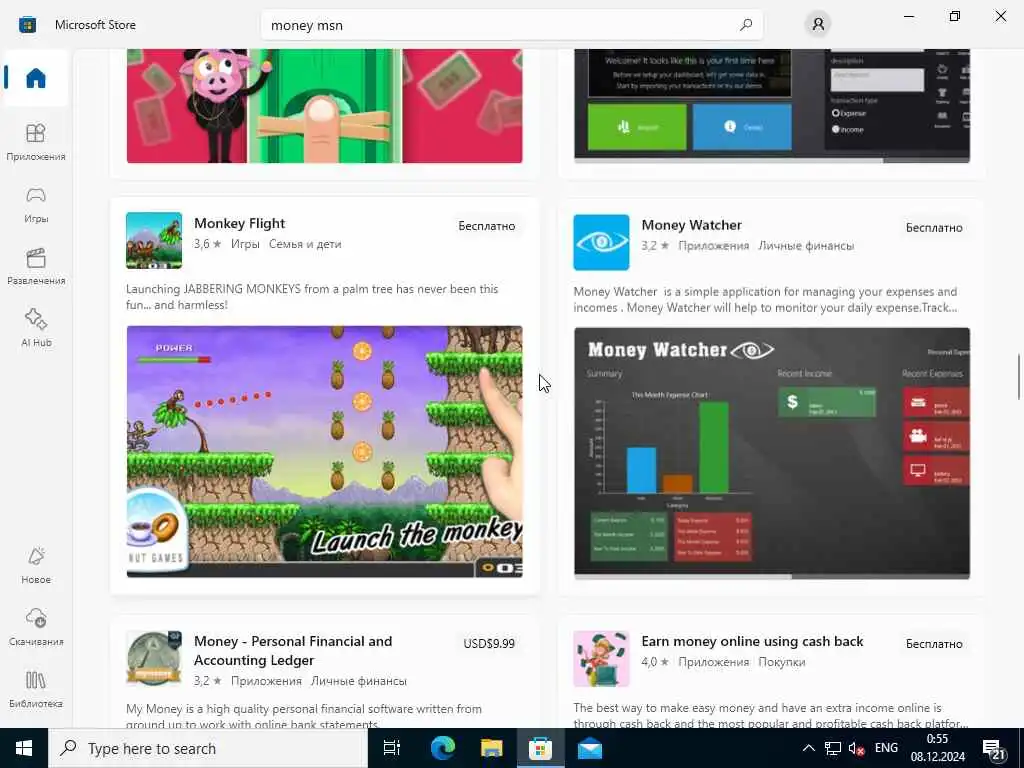
Task: Open Earn money online using cash back
Action: (x=752, y=641)
